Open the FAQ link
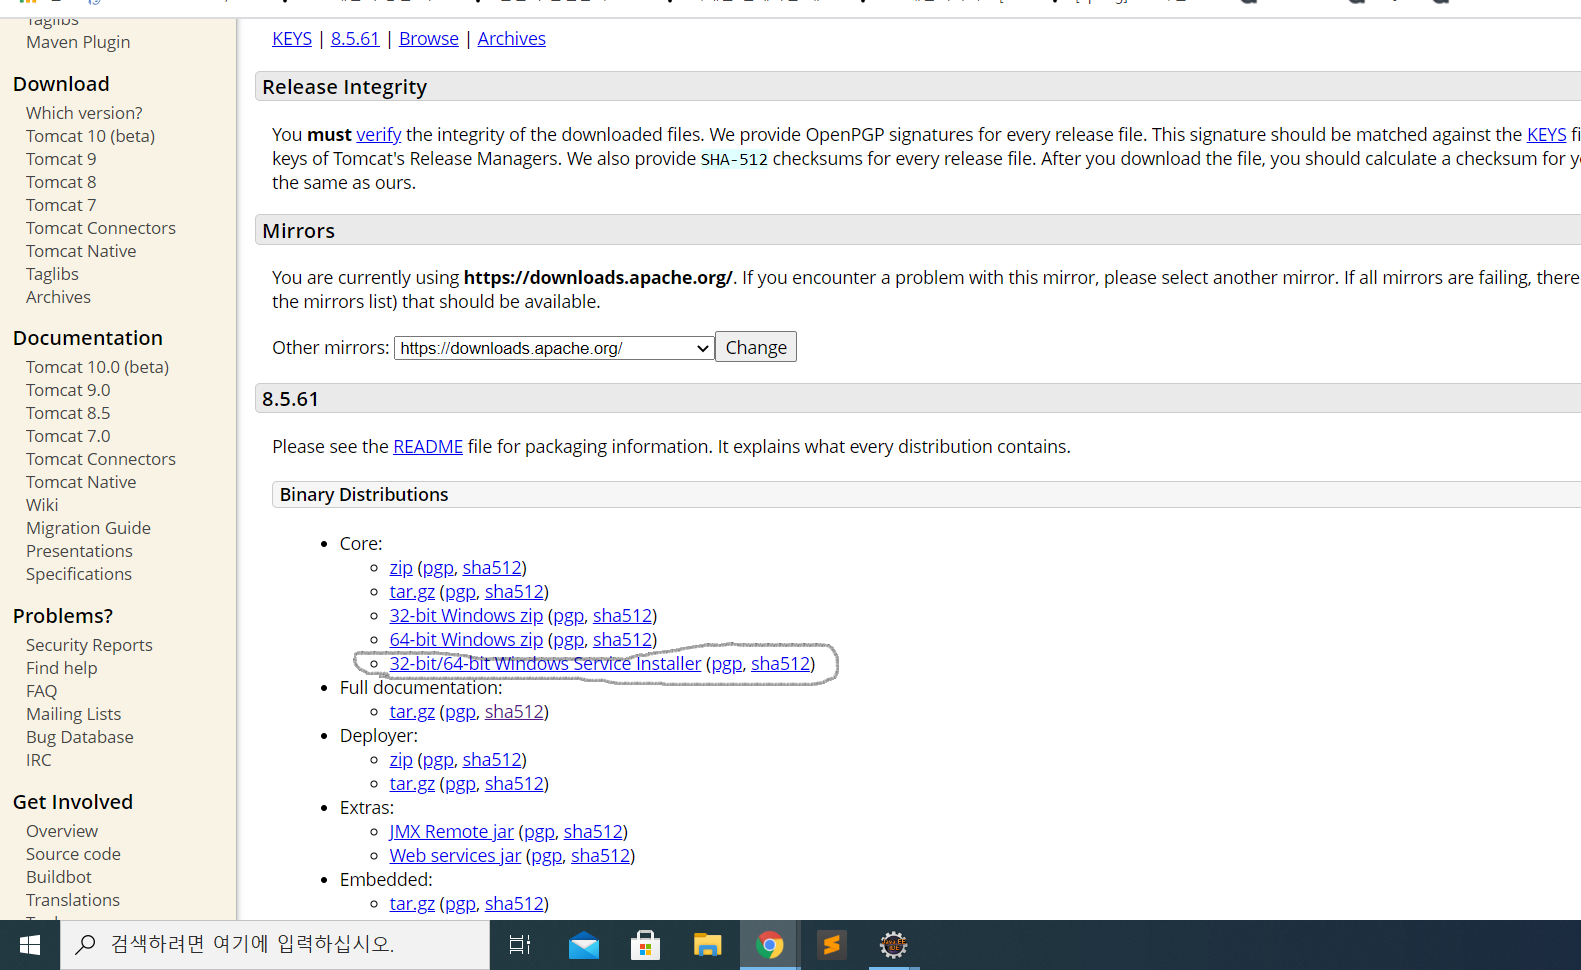The width and height of the screenshot is (1581, 970). coord(41,691)
